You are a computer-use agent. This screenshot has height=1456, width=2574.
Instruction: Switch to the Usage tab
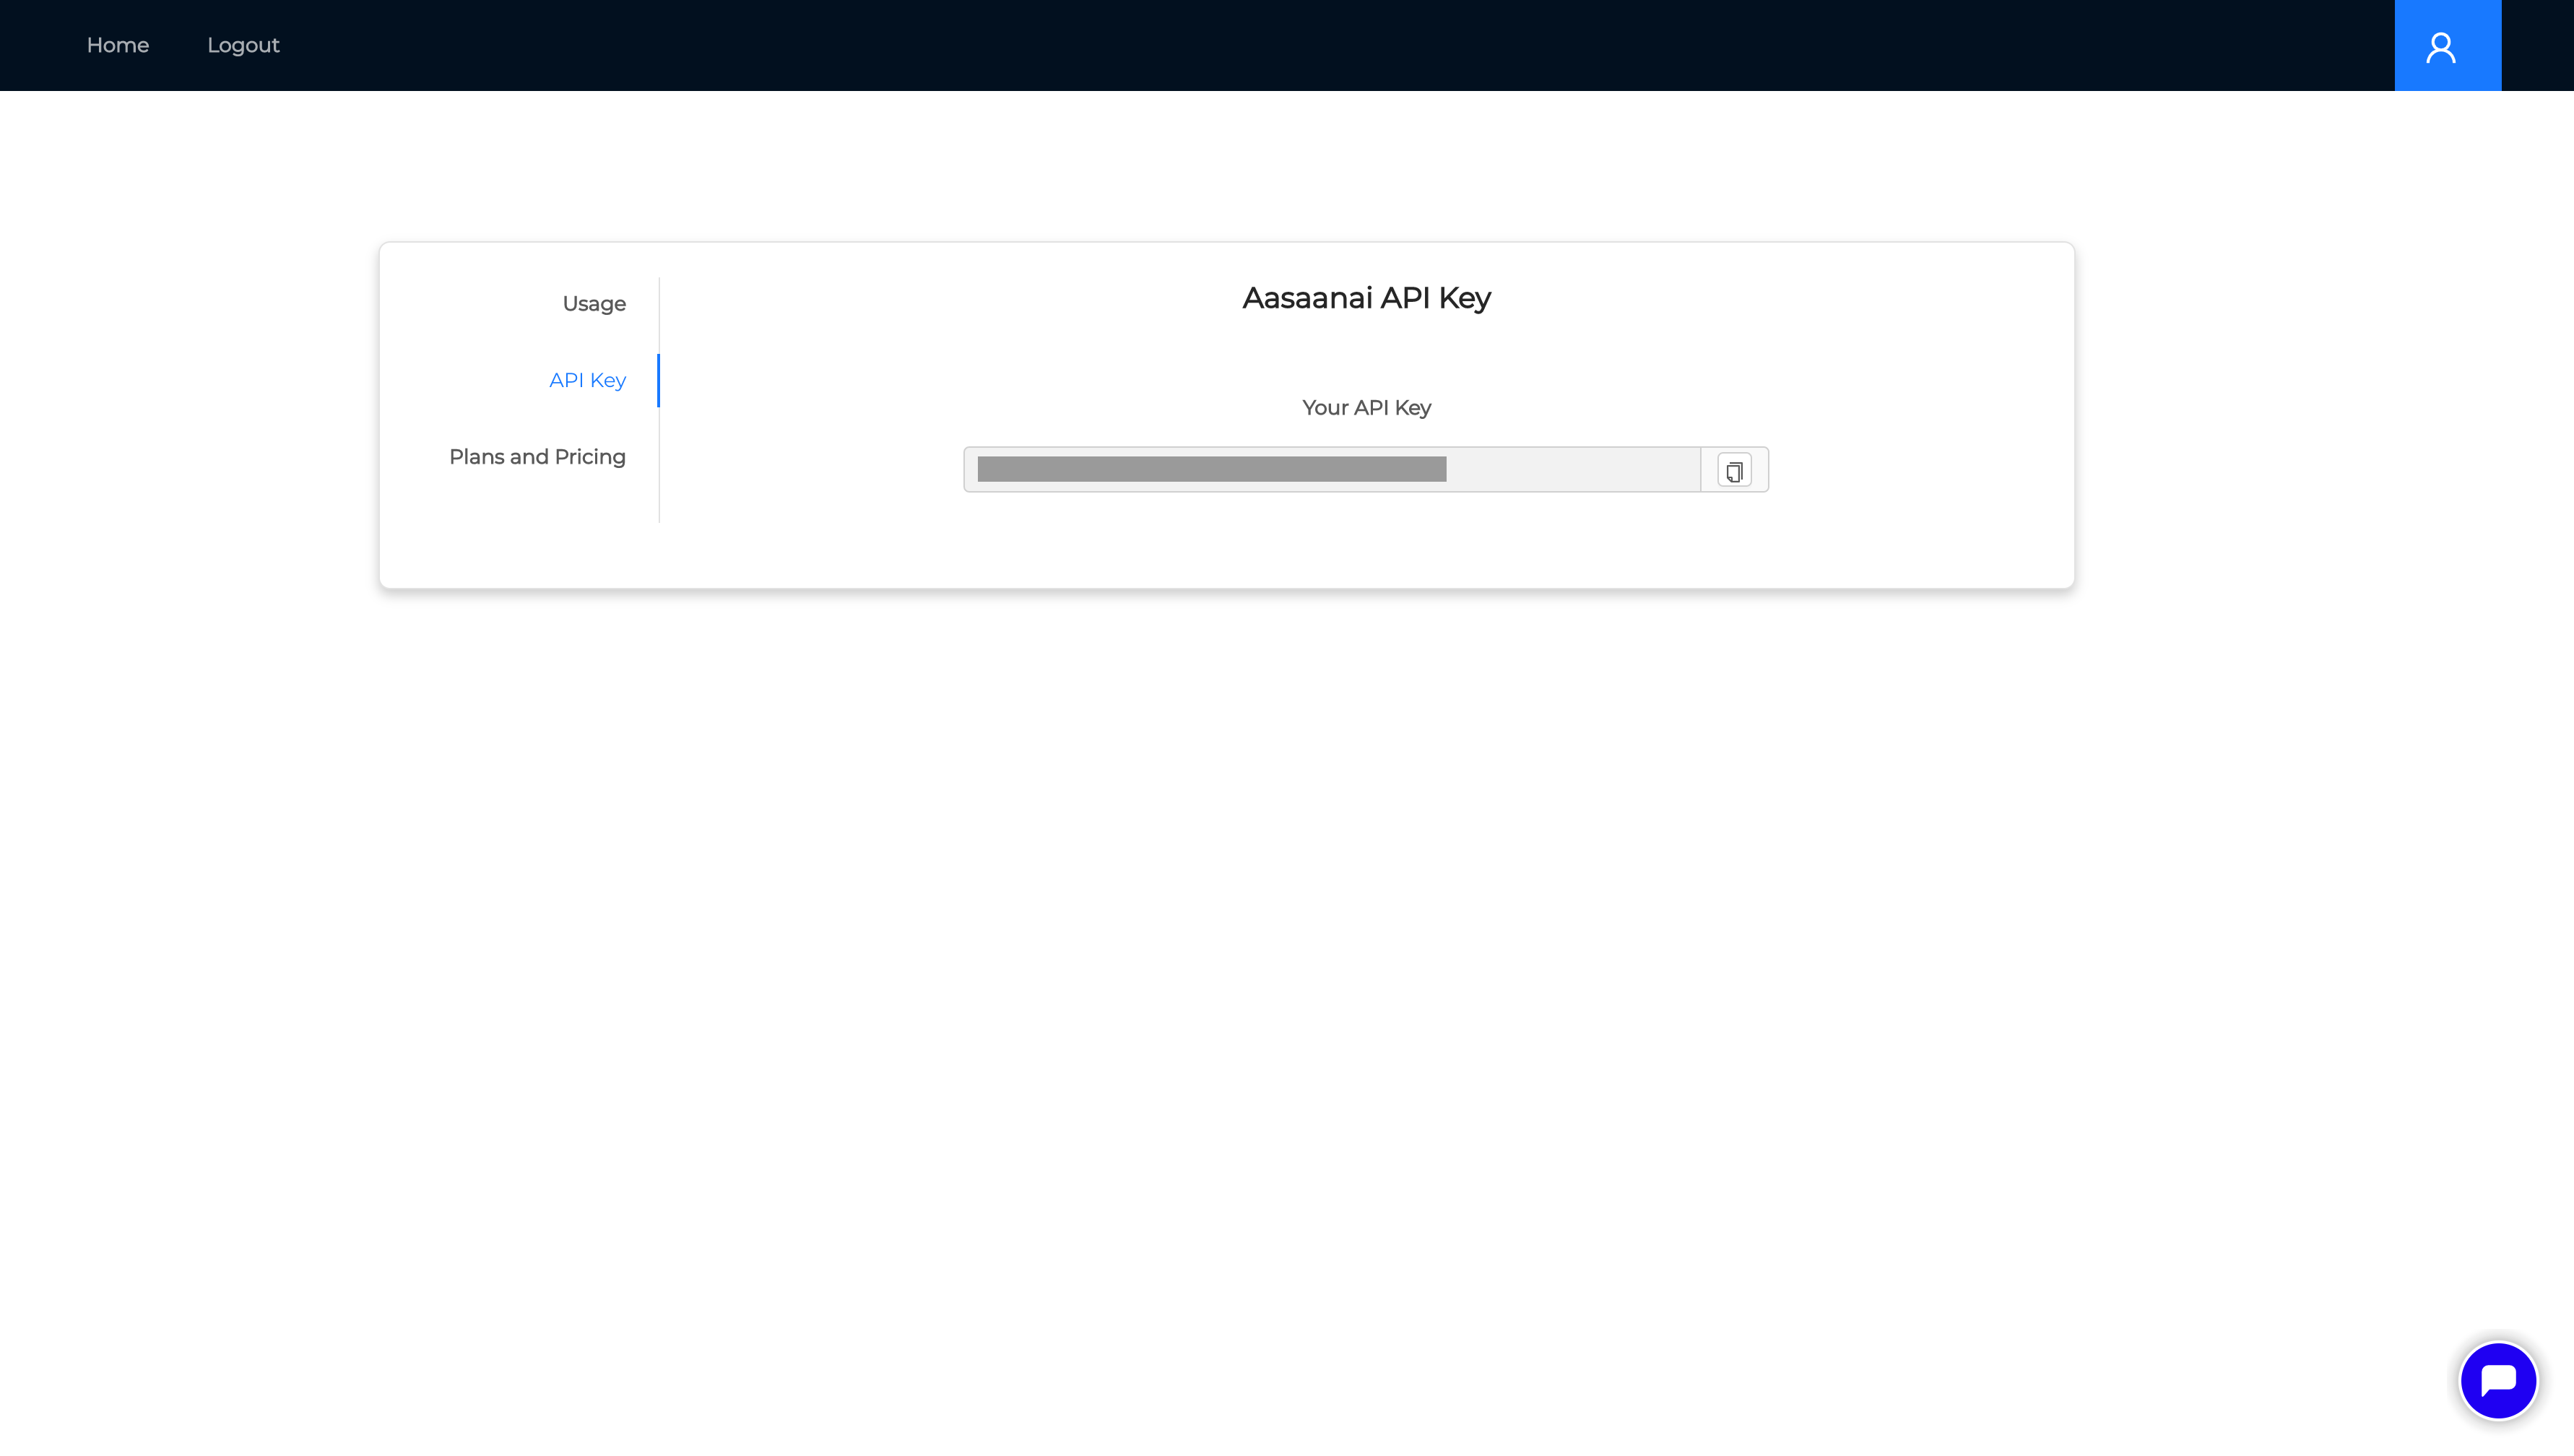point(594,304)
